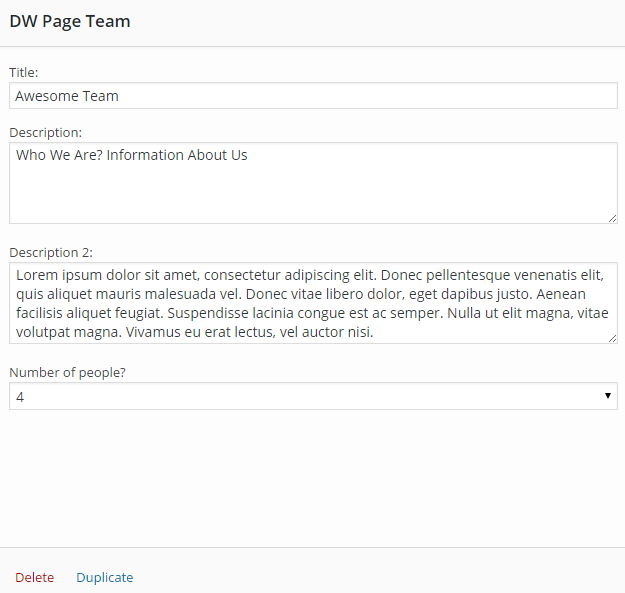This screenshot has height=593, width=625.
Task: Click the "Description 2:" field label
Action: tap(51, 253)
